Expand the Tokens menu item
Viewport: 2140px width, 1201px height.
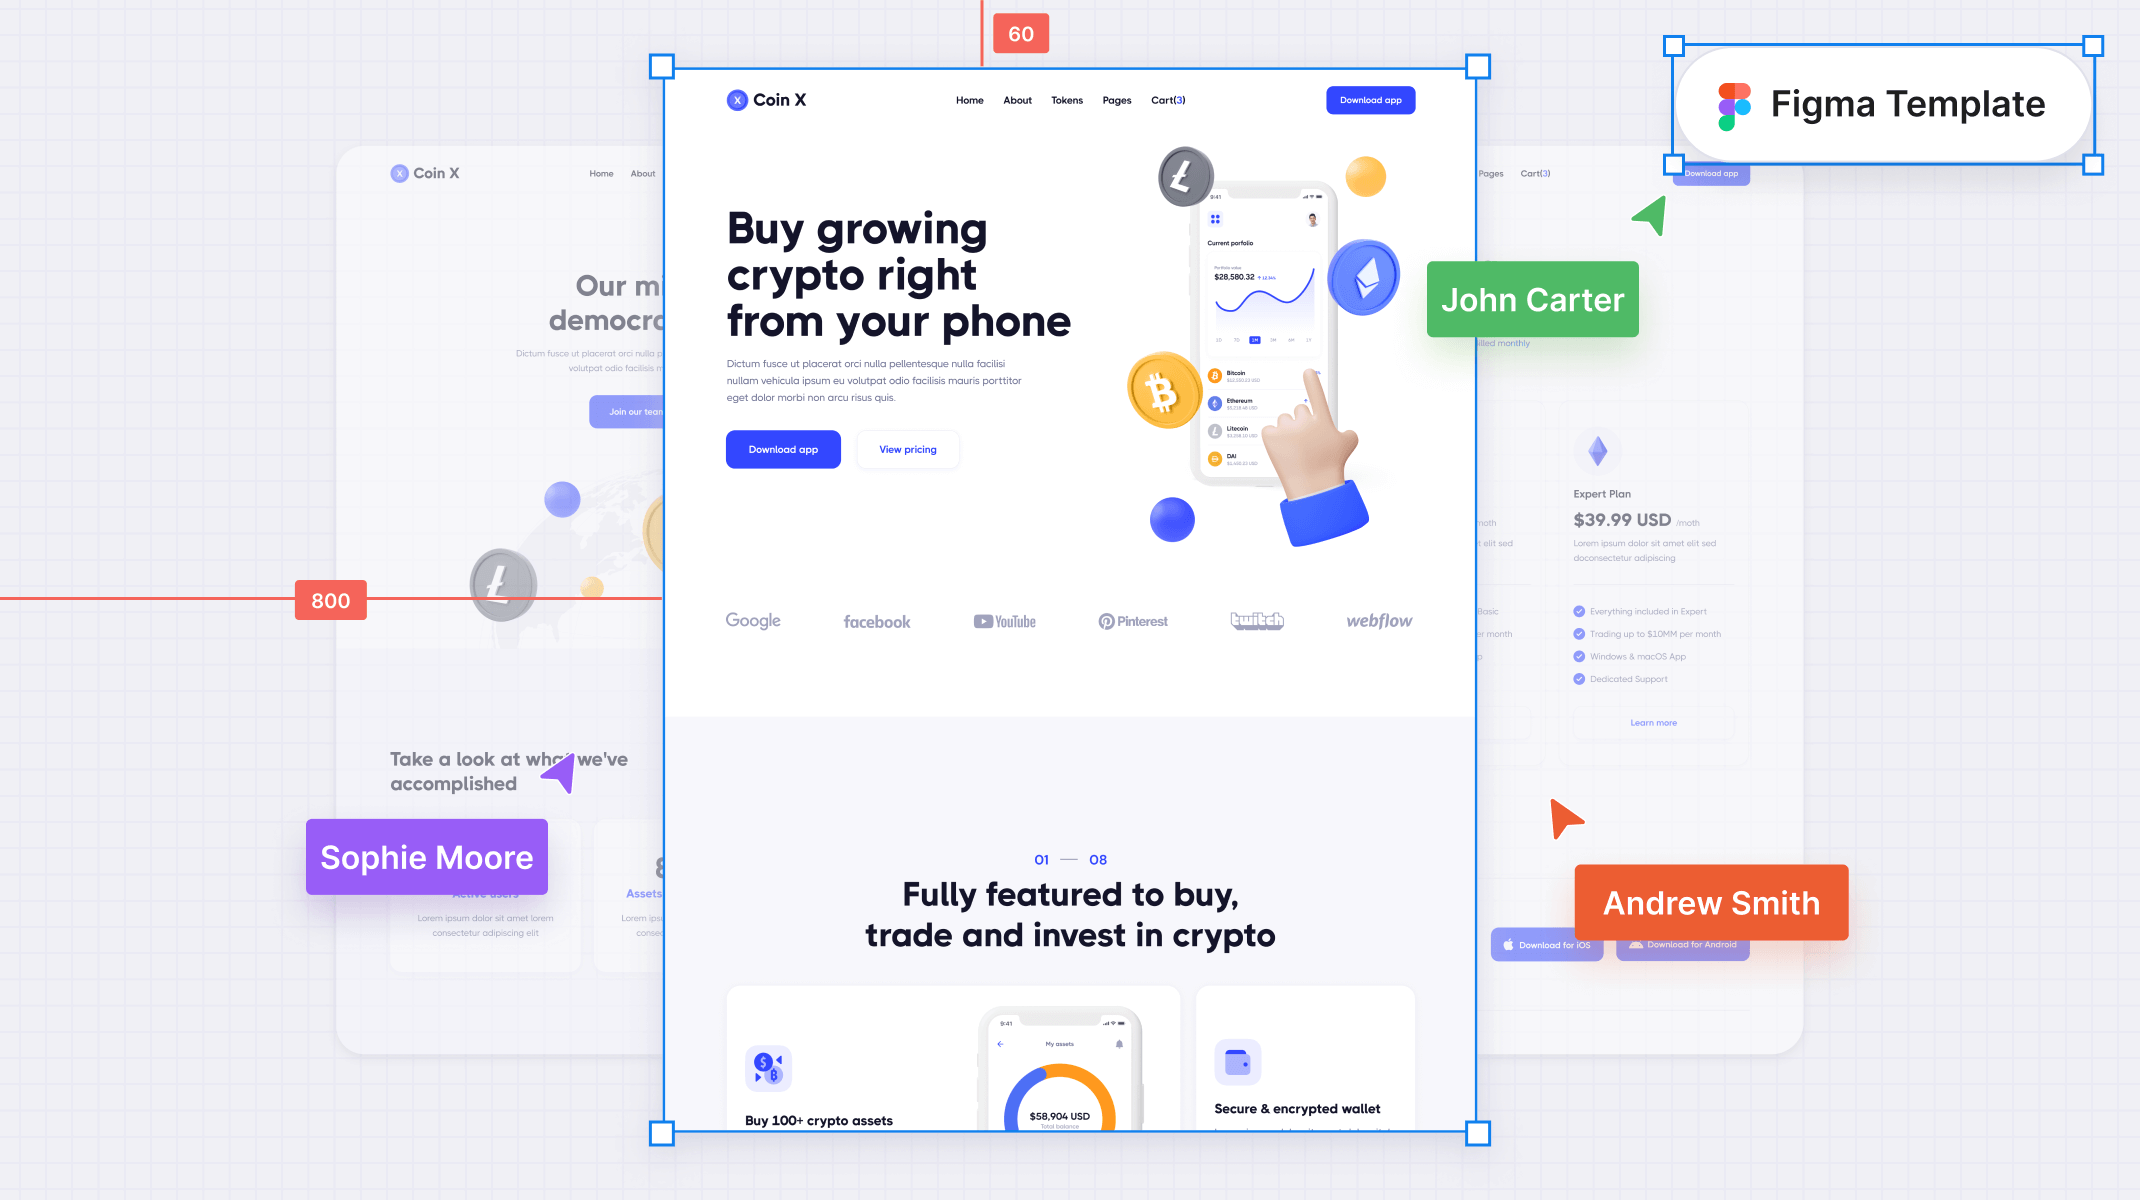pyautogui.click(x=1066, y=100)
